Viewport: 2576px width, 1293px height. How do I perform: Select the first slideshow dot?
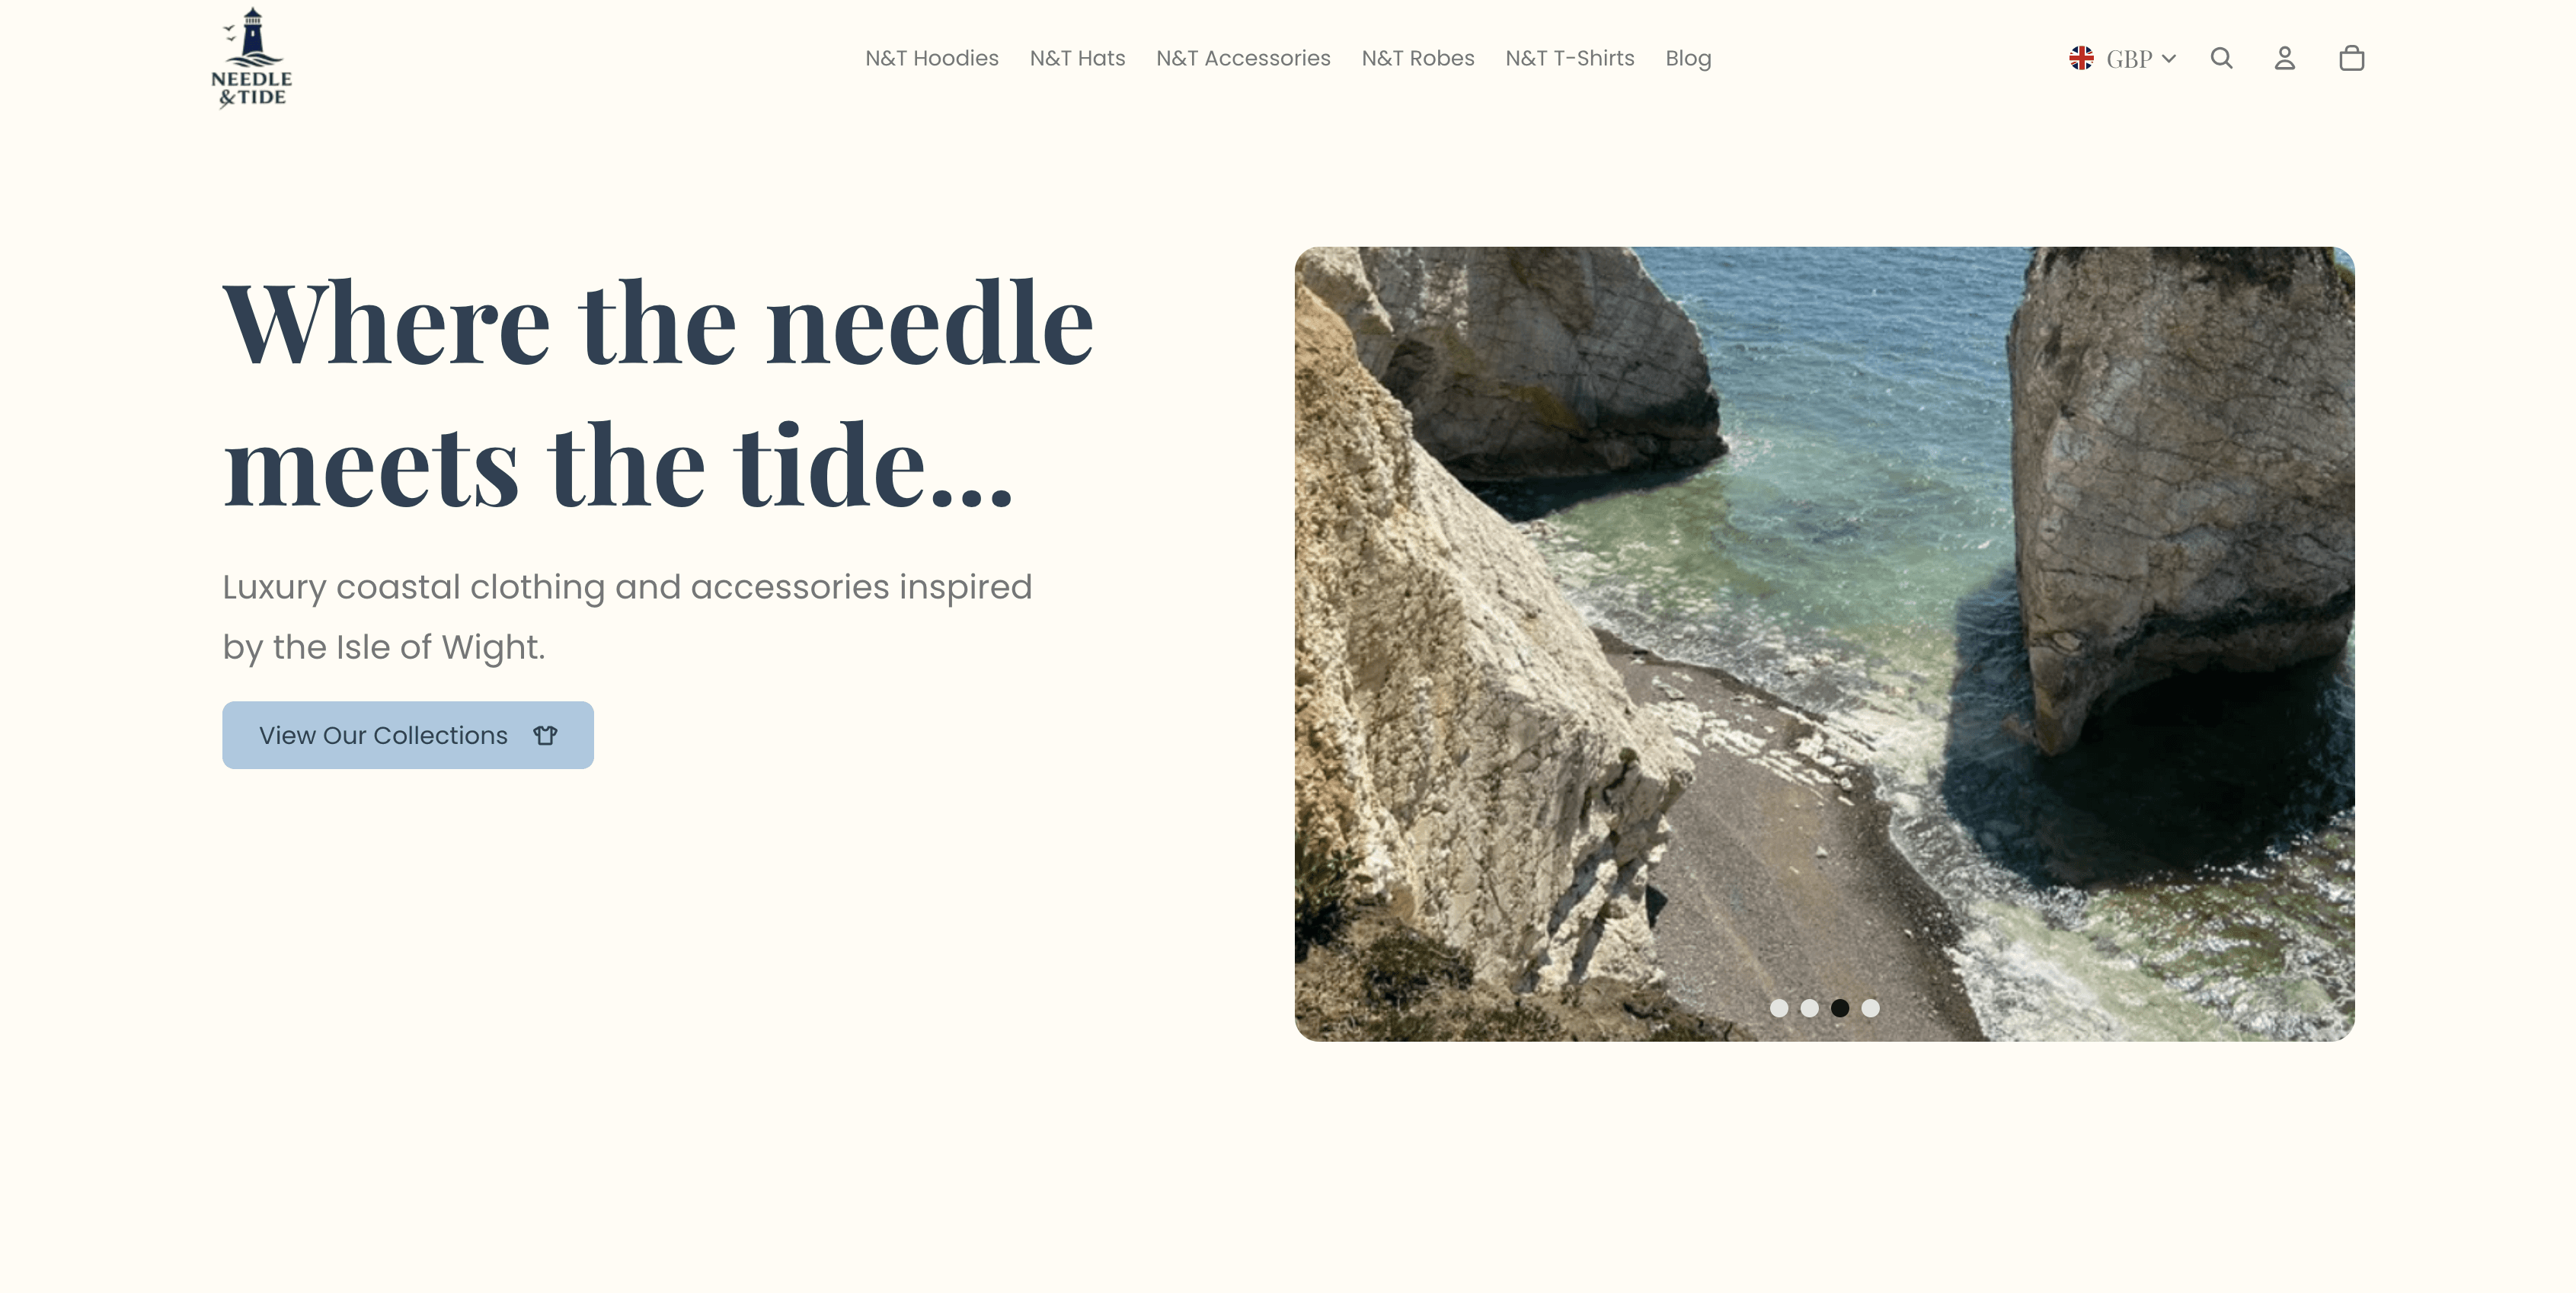click(x=1779, y=1008)
